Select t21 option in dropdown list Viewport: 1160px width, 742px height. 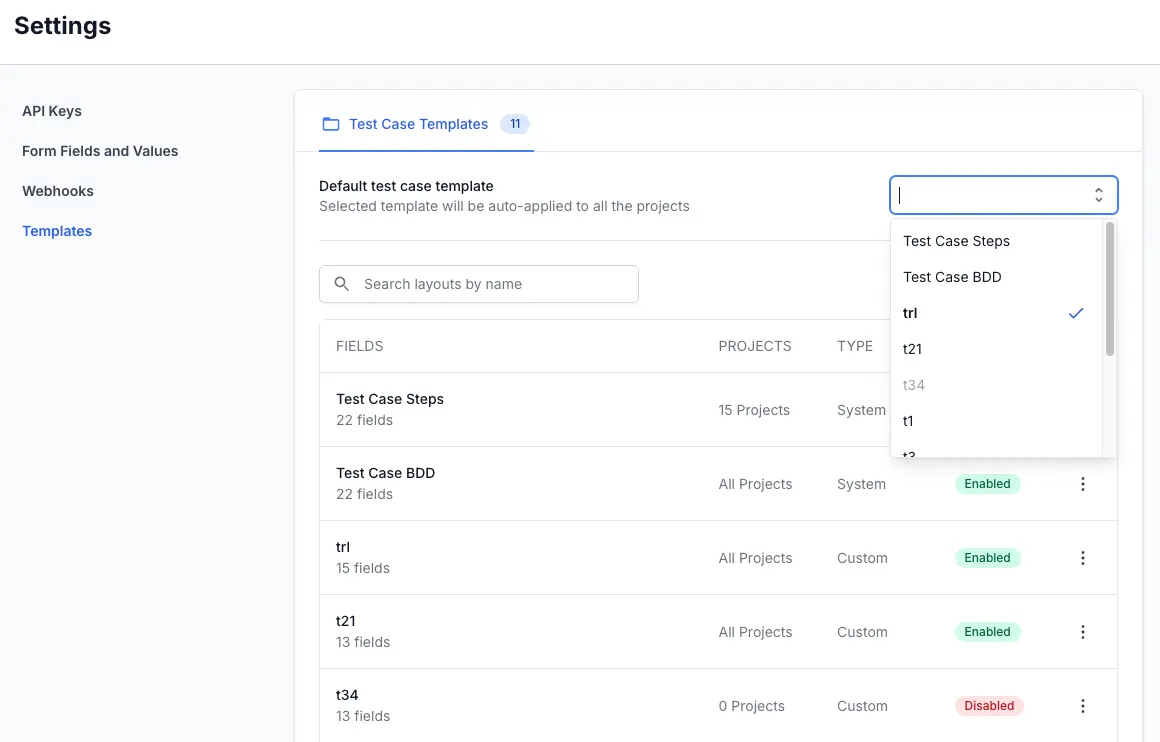coord(912,349)
